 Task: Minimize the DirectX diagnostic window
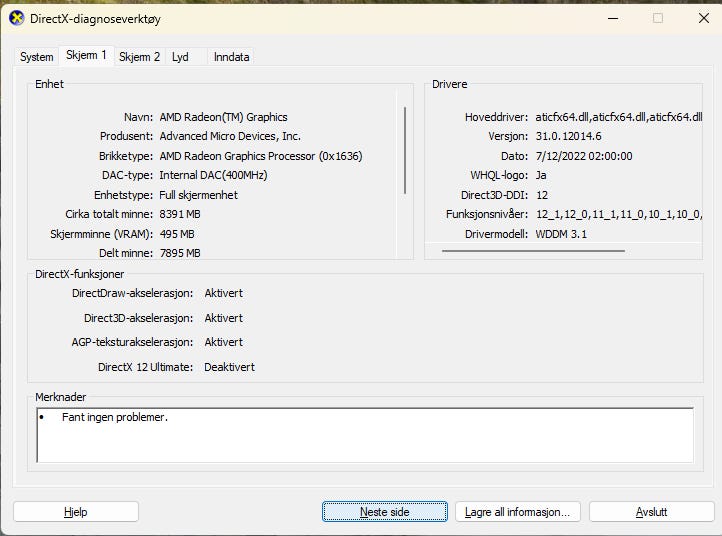point(613,19)
